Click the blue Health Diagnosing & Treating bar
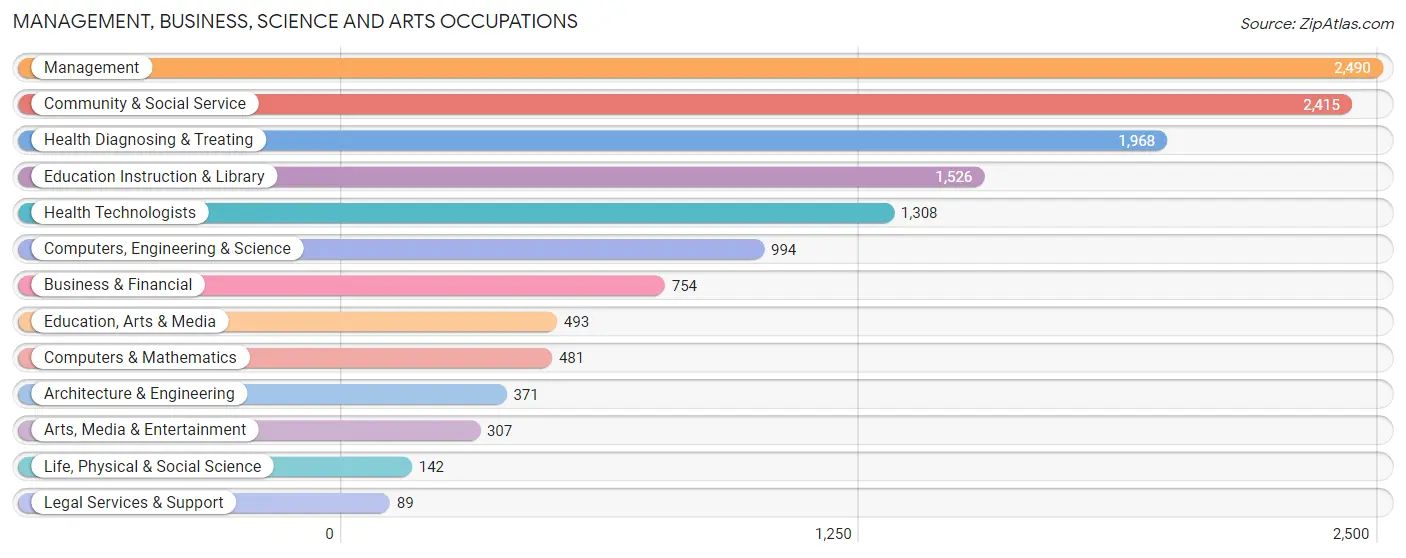1406x558 pixels. point(592,140)
